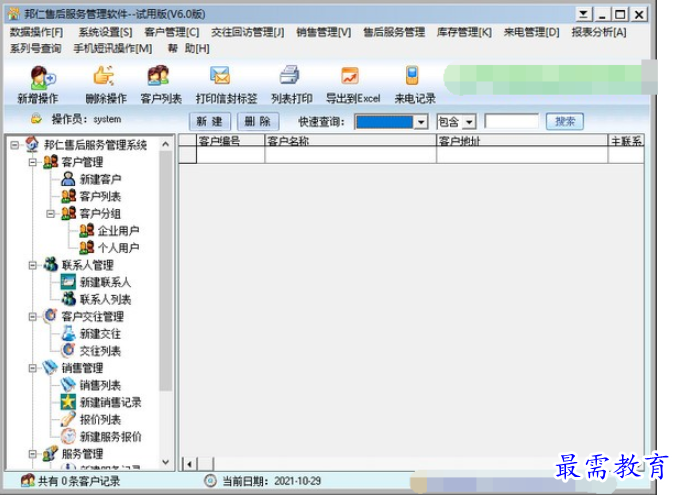Sort by 客户编号 column header
The width and height of the screenshot is (677, 498).
[x=231, y=140]
